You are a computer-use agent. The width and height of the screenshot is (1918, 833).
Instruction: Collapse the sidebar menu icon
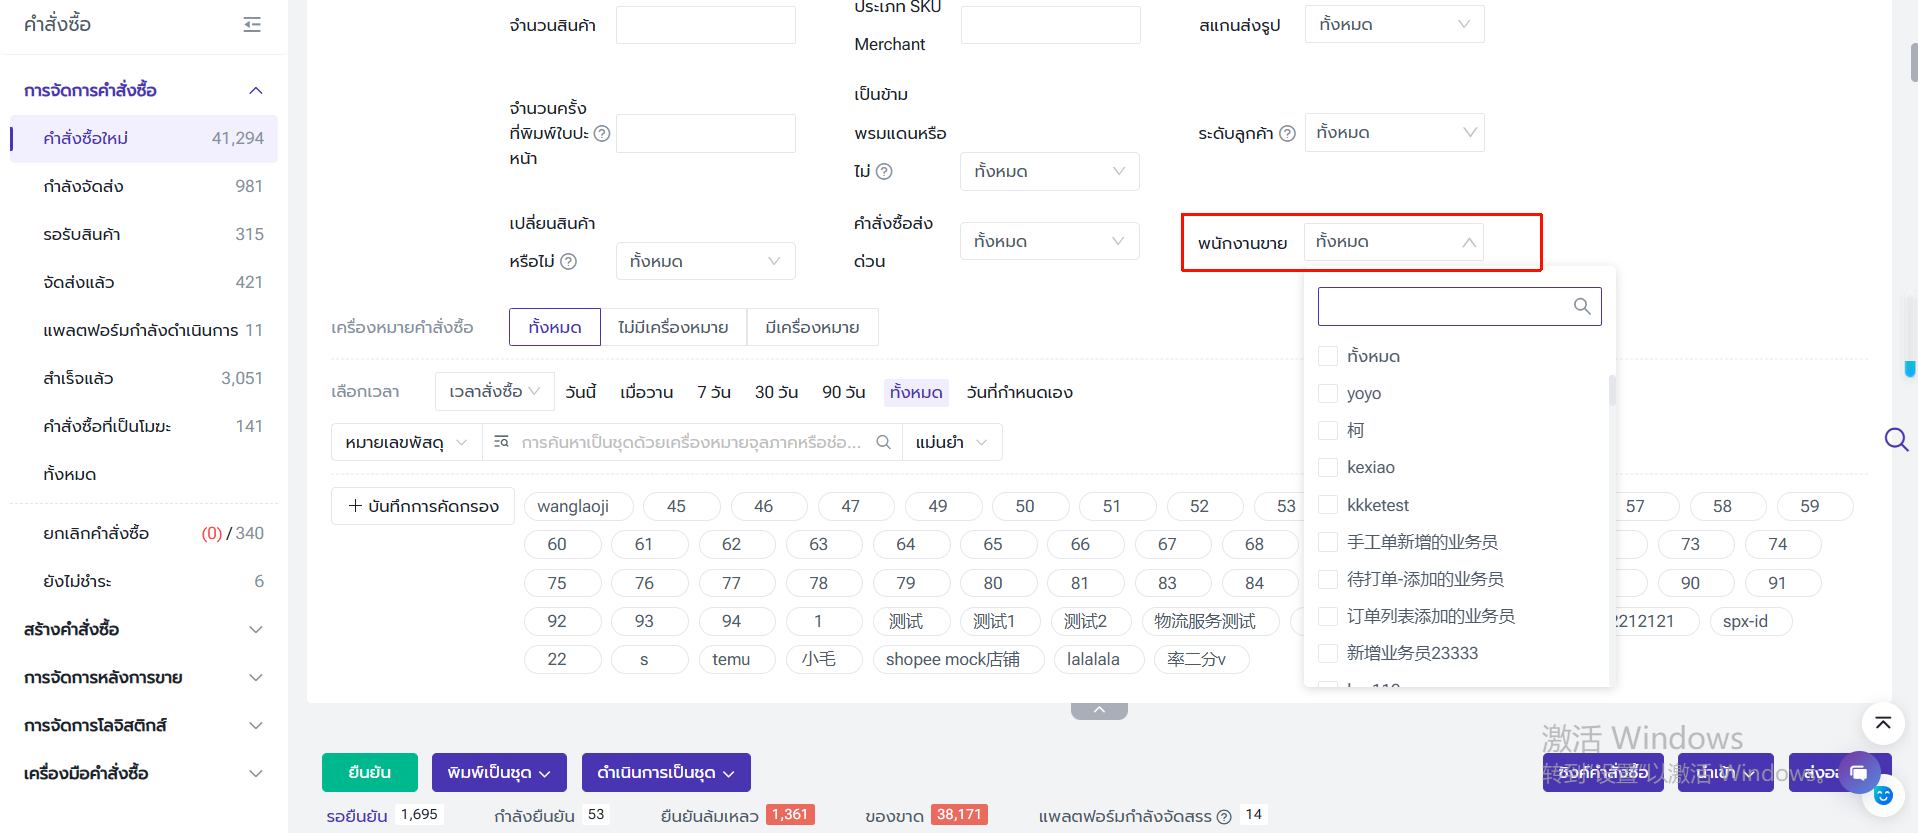coord(252,25)
